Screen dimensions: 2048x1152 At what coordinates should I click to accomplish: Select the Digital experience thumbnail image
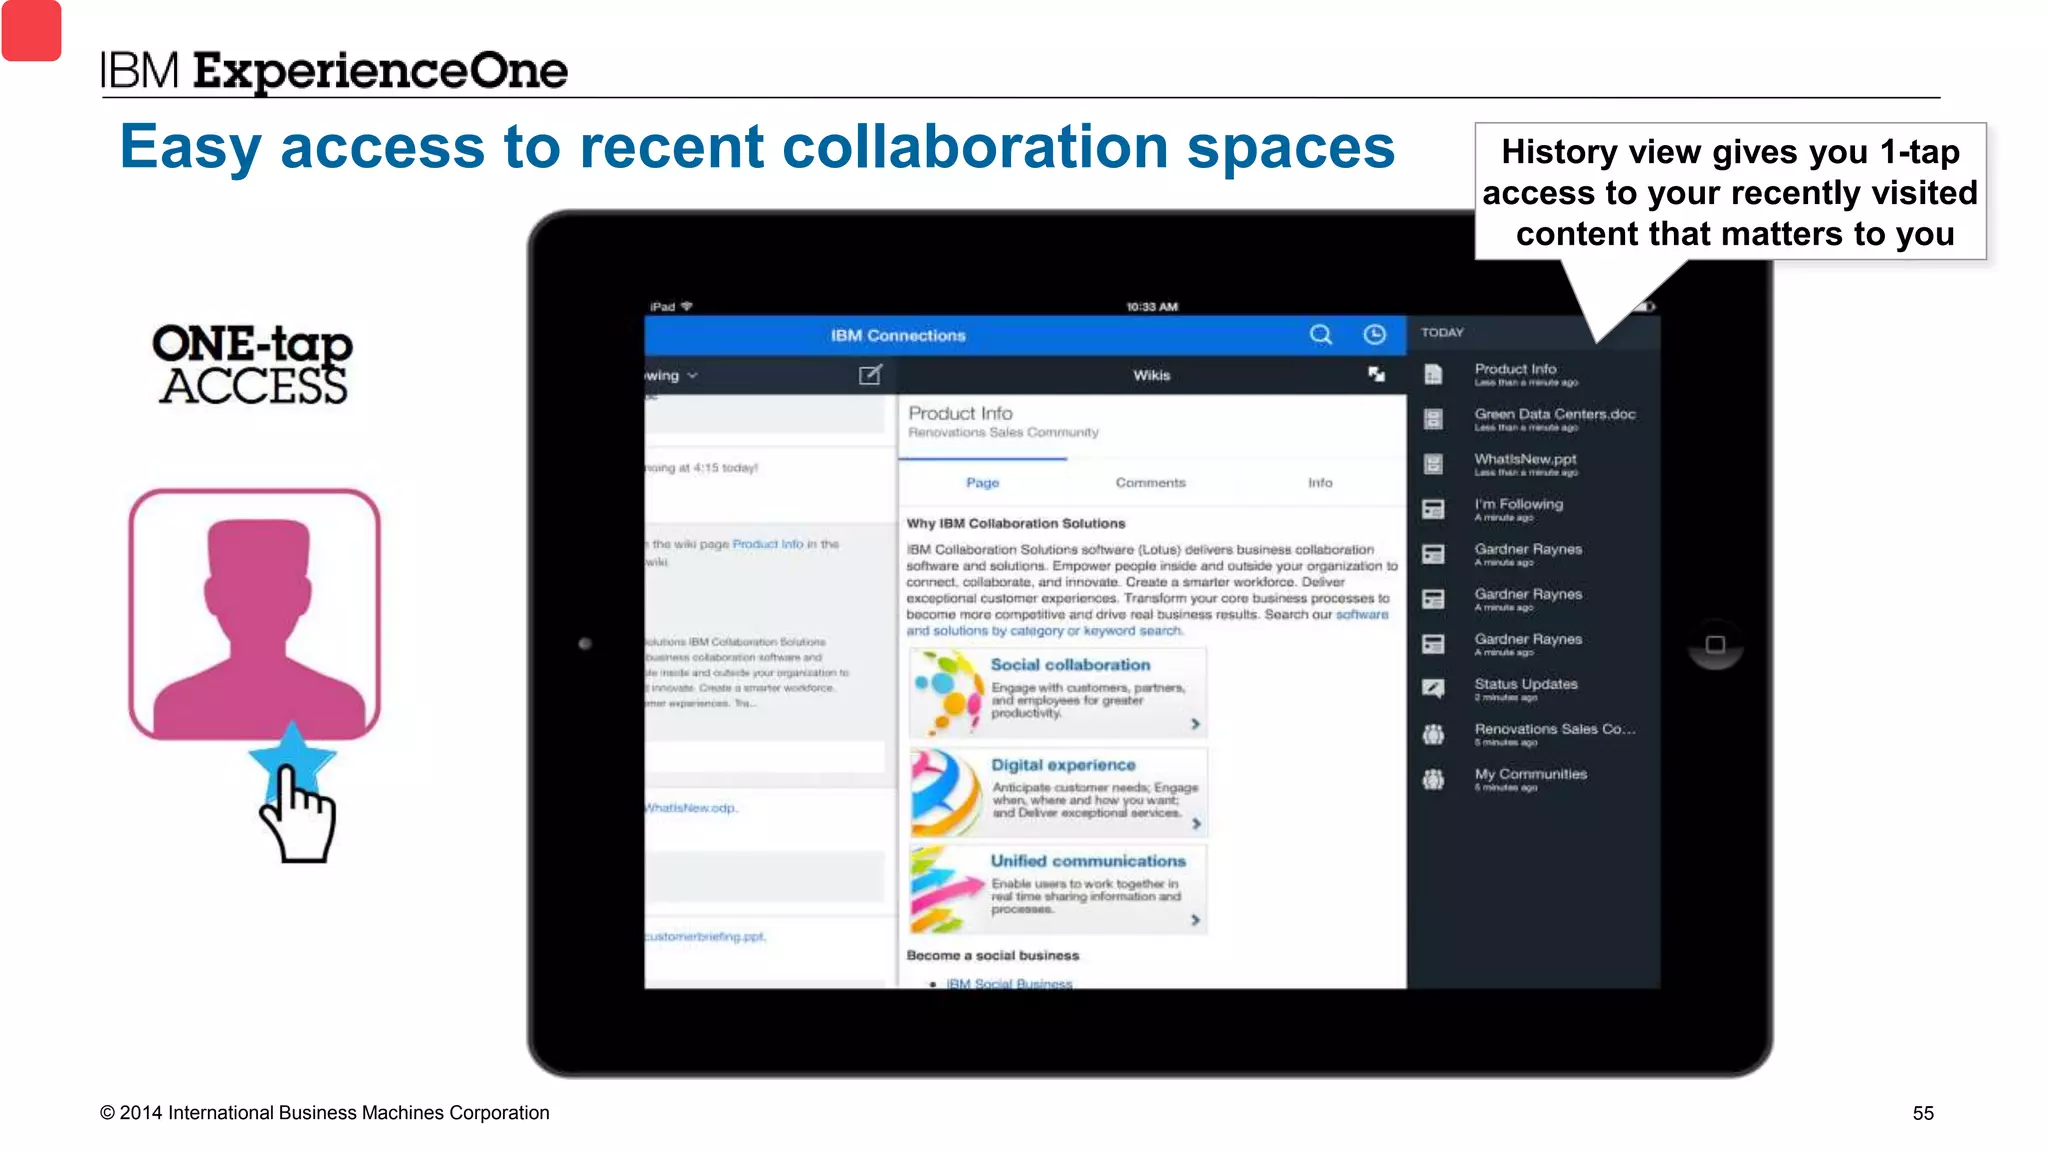[x=947, y=792]
